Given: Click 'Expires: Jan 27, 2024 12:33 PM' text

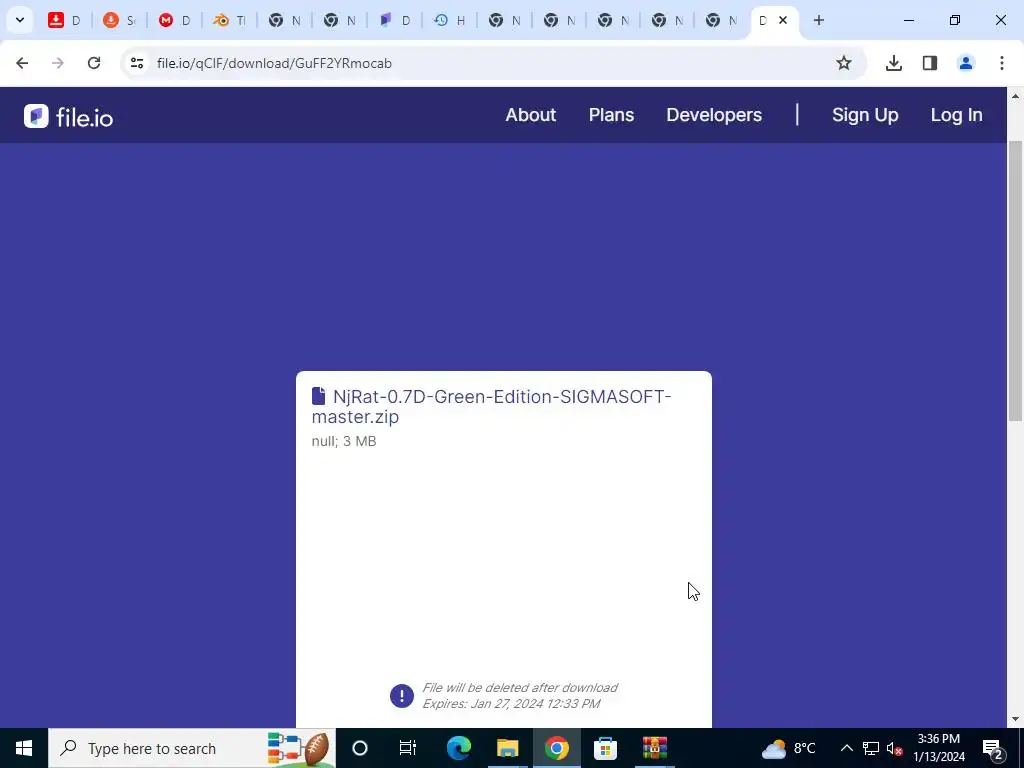Looking at the screenshot, I should point(511,704).
